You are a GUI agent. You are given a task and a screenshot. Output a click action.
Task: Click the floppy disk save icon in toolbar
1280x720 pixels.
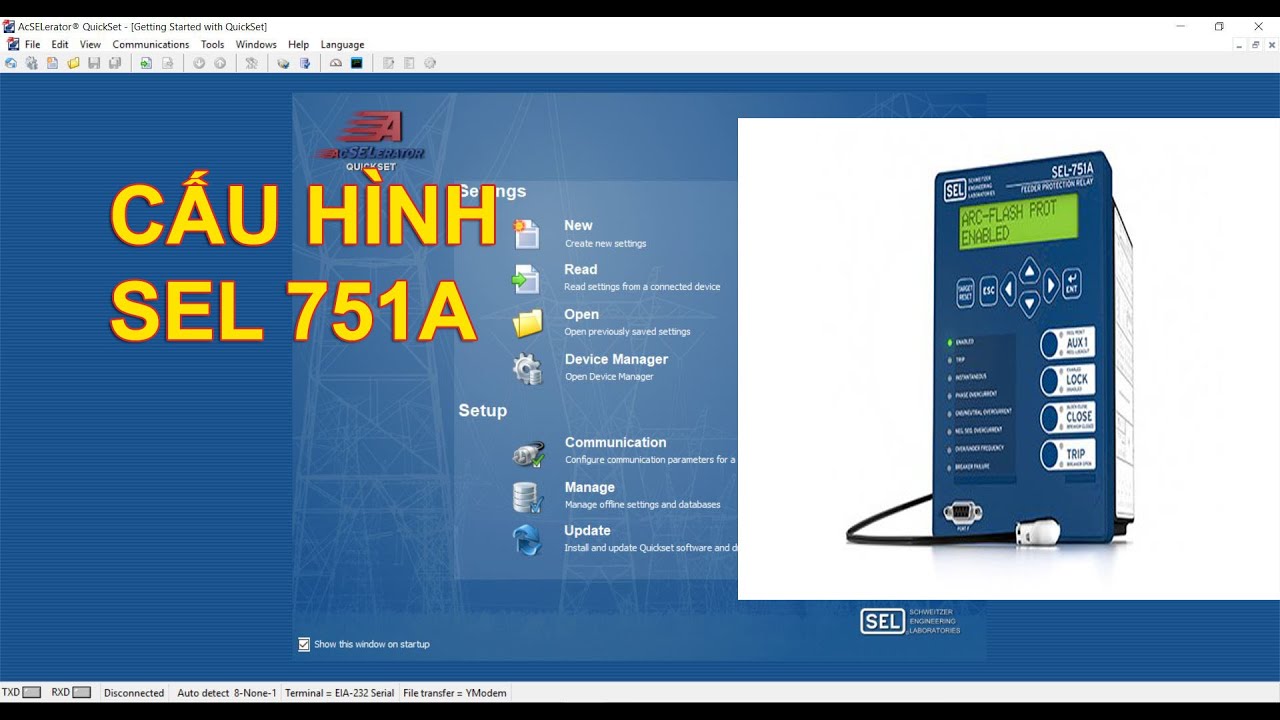click(x=94, y=63)
